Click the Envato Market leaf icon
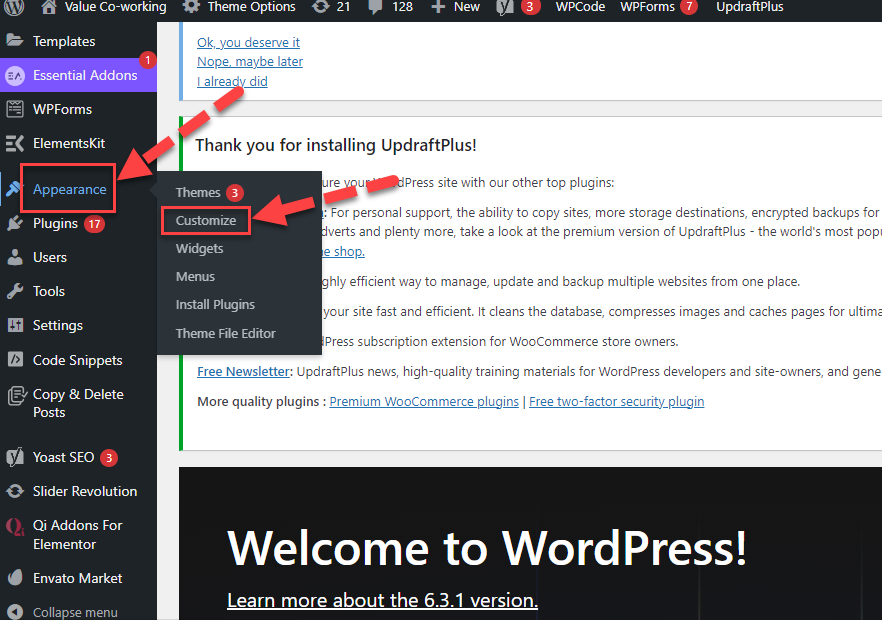 pyautogui.click(x=15, y=577)
